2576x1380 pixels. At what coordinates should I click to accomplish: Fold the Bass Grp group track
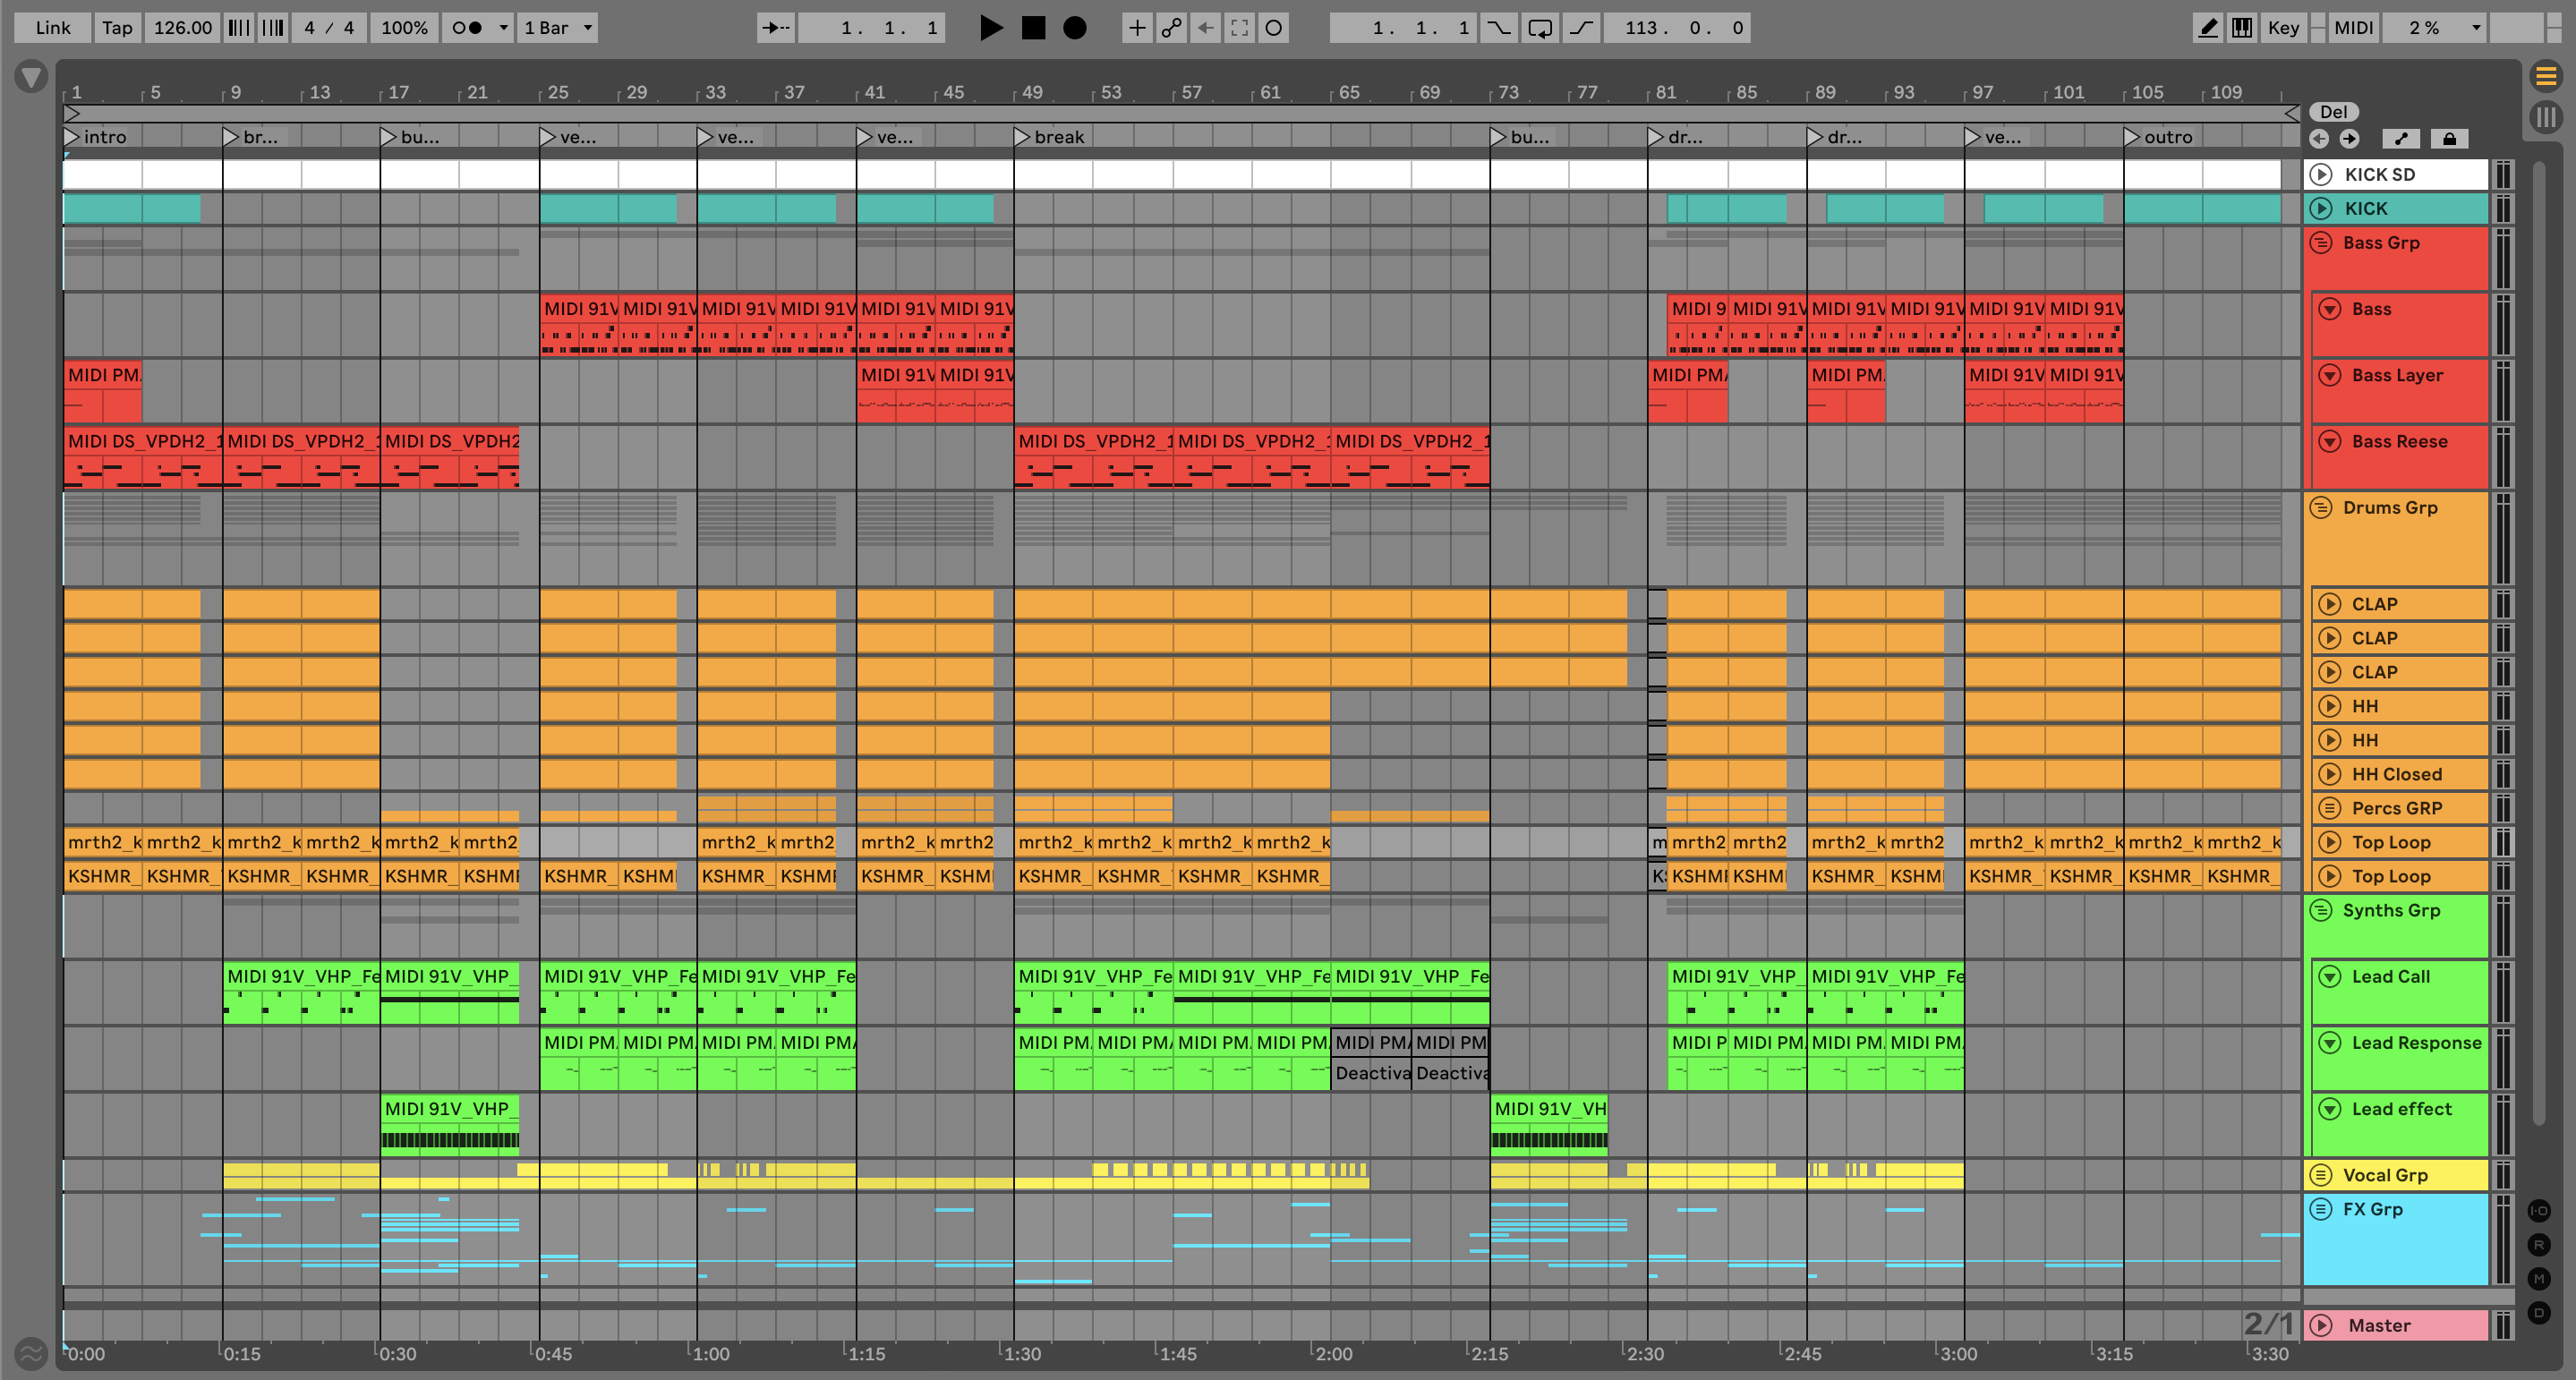[2321, 243]
